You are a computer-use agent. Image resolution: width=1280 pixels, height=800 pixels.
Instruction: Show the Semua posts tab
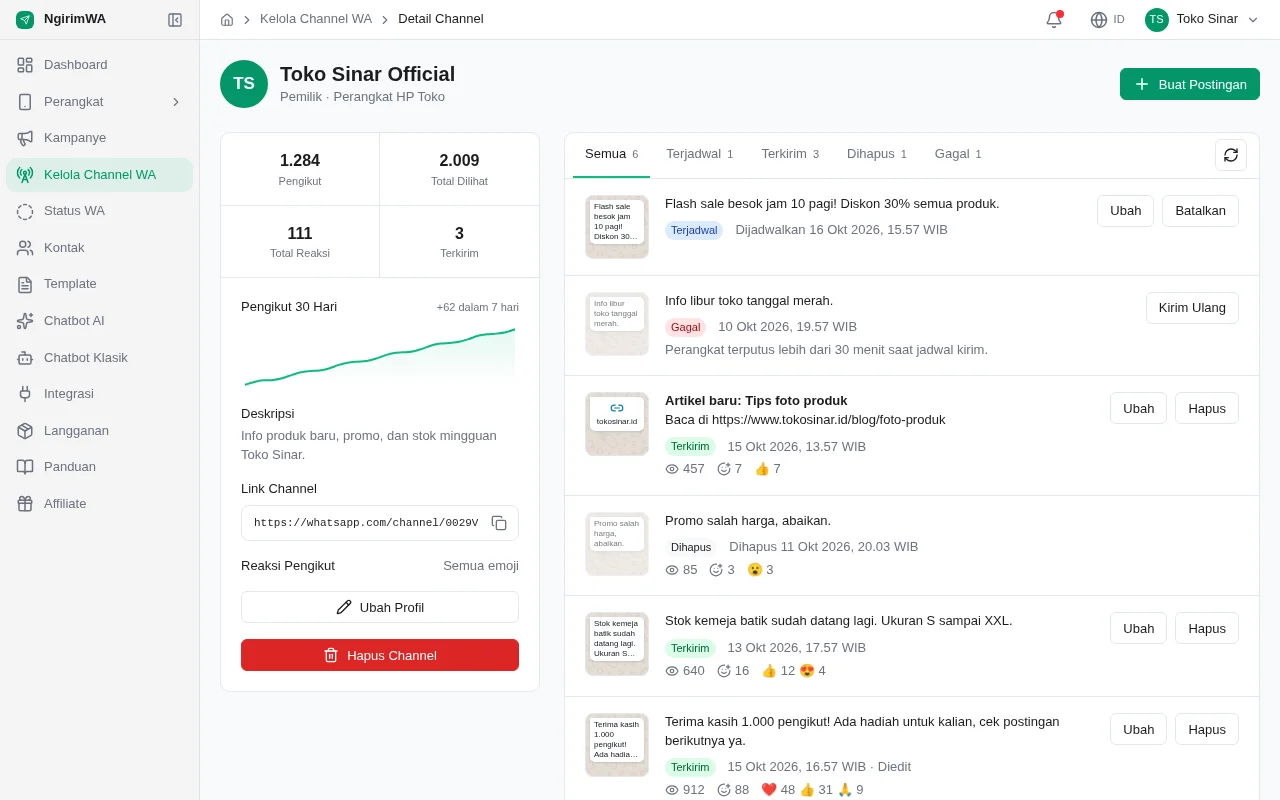click(x=611, y=154)
